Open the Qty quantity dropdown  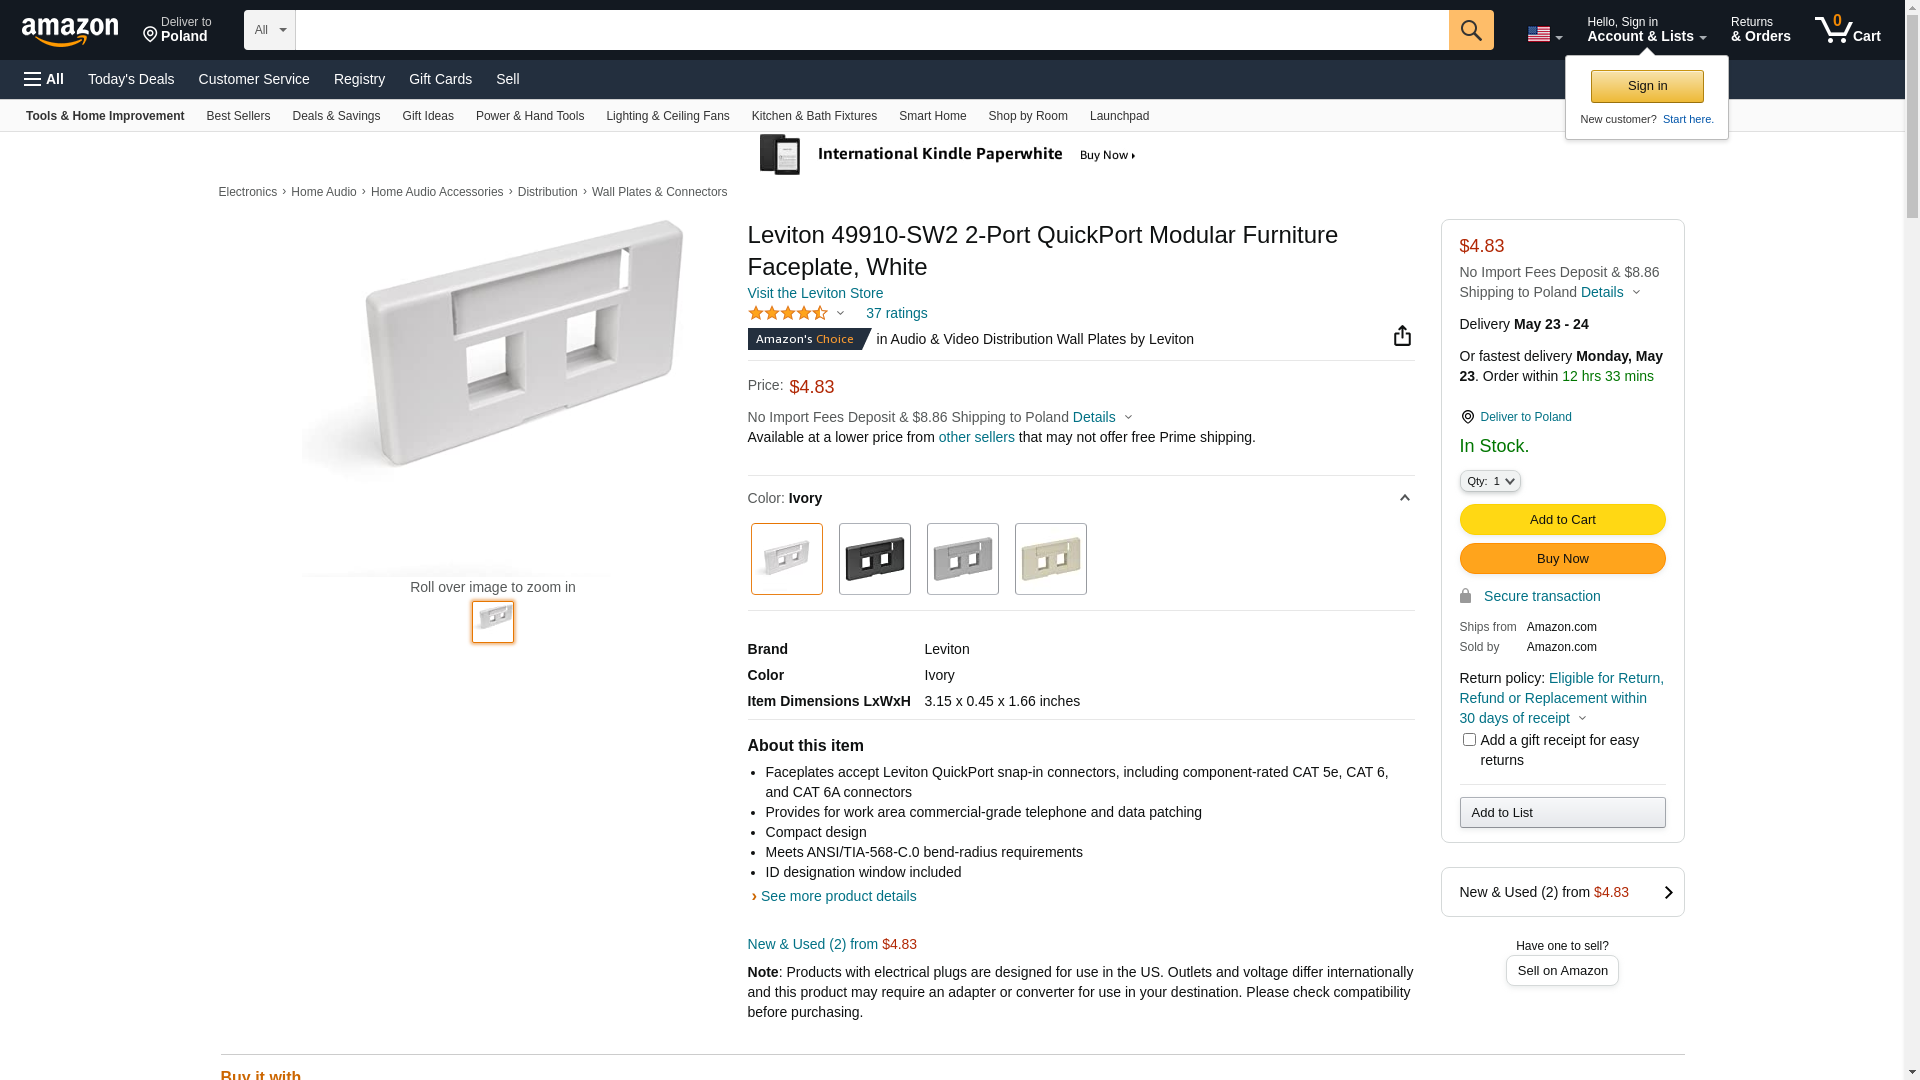(1489, 481)
